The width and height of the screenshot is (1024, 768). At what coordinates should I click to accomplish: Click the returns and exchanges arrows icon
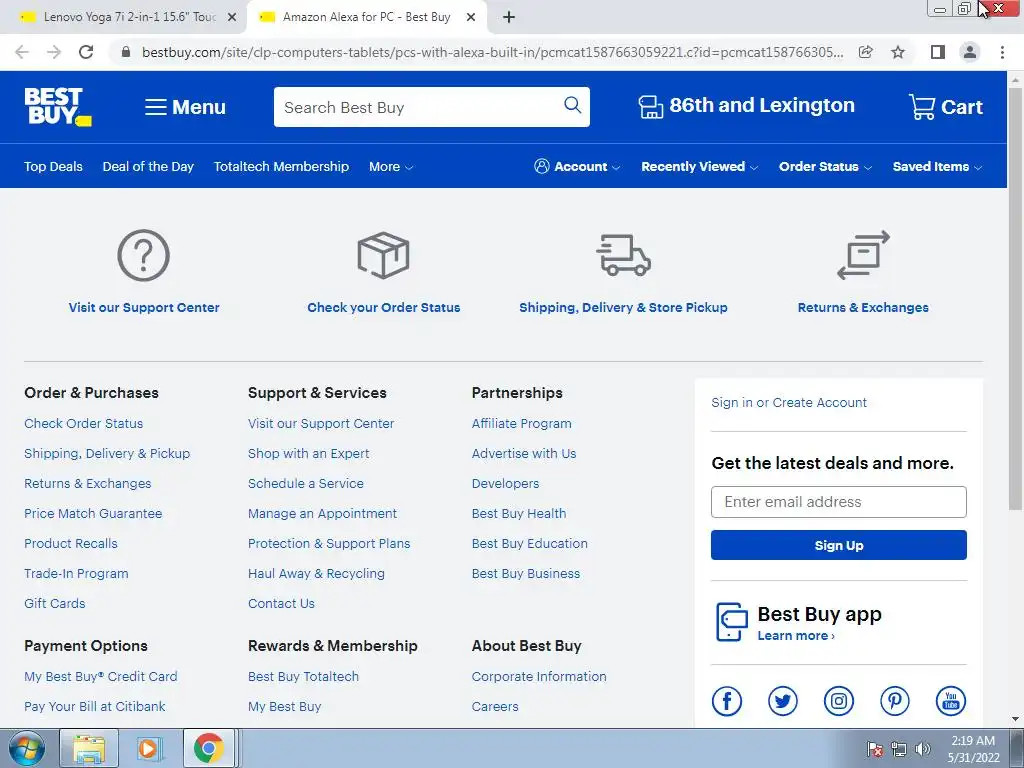863,255
